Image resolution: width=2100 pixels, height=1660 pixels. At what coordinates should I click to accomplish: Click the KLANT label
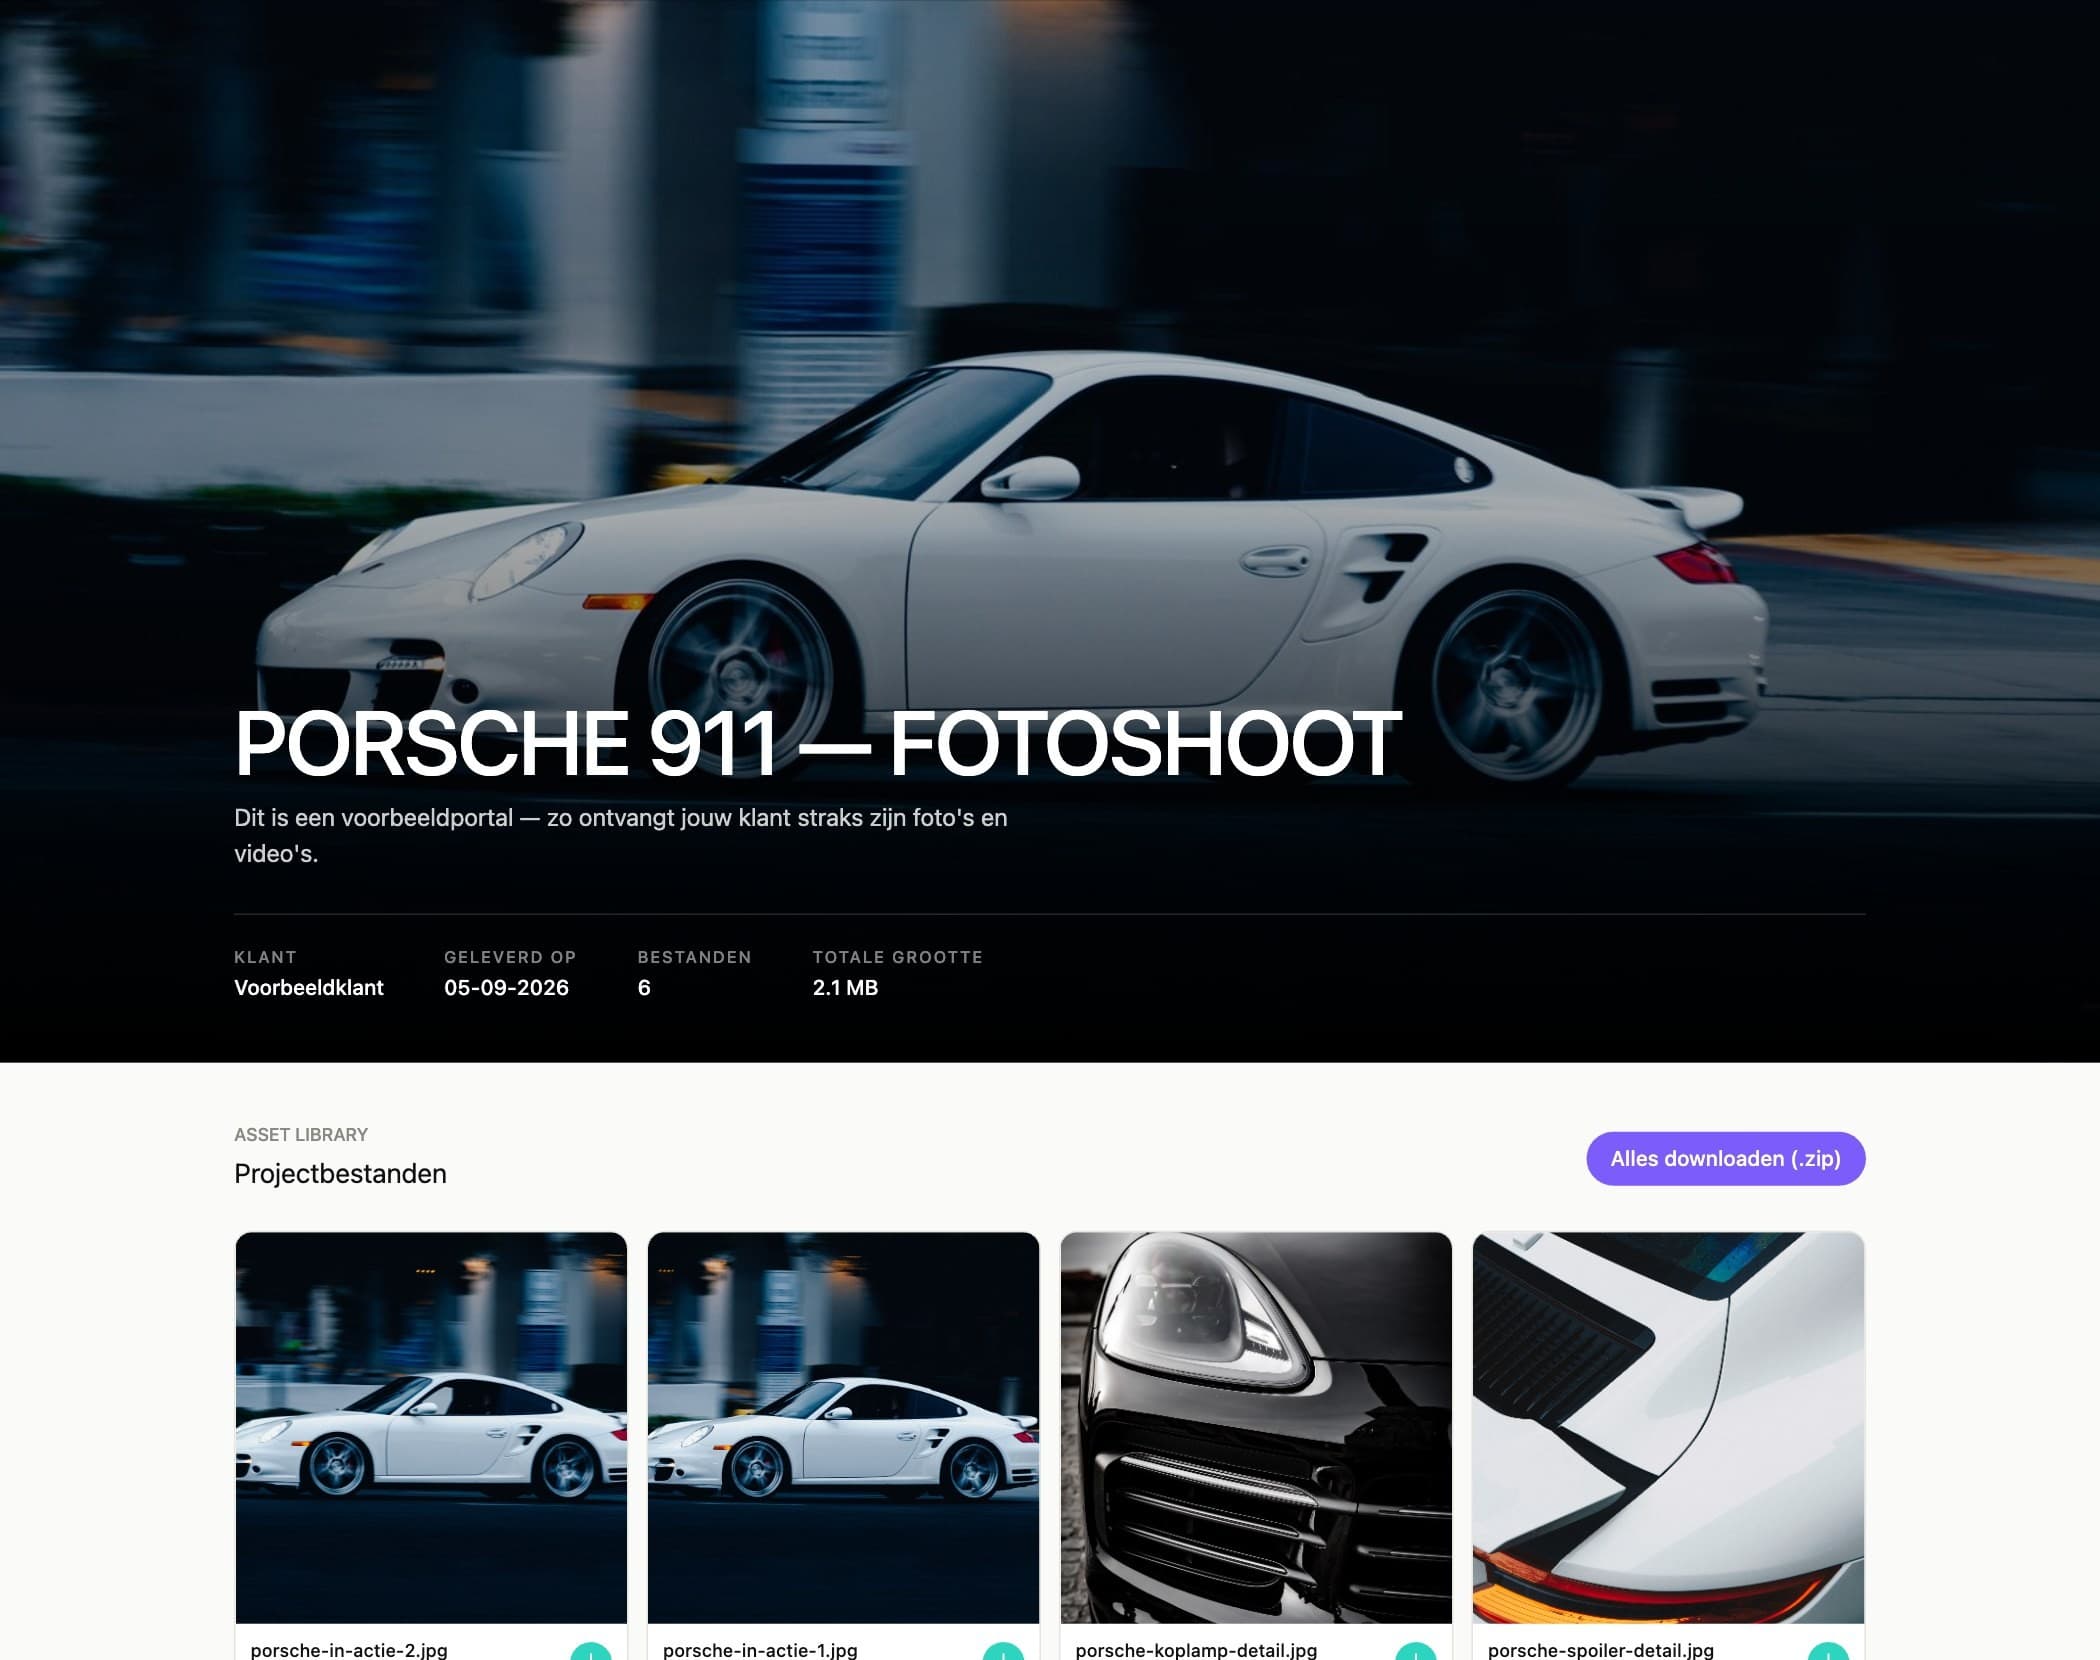(x=265, y=957)
